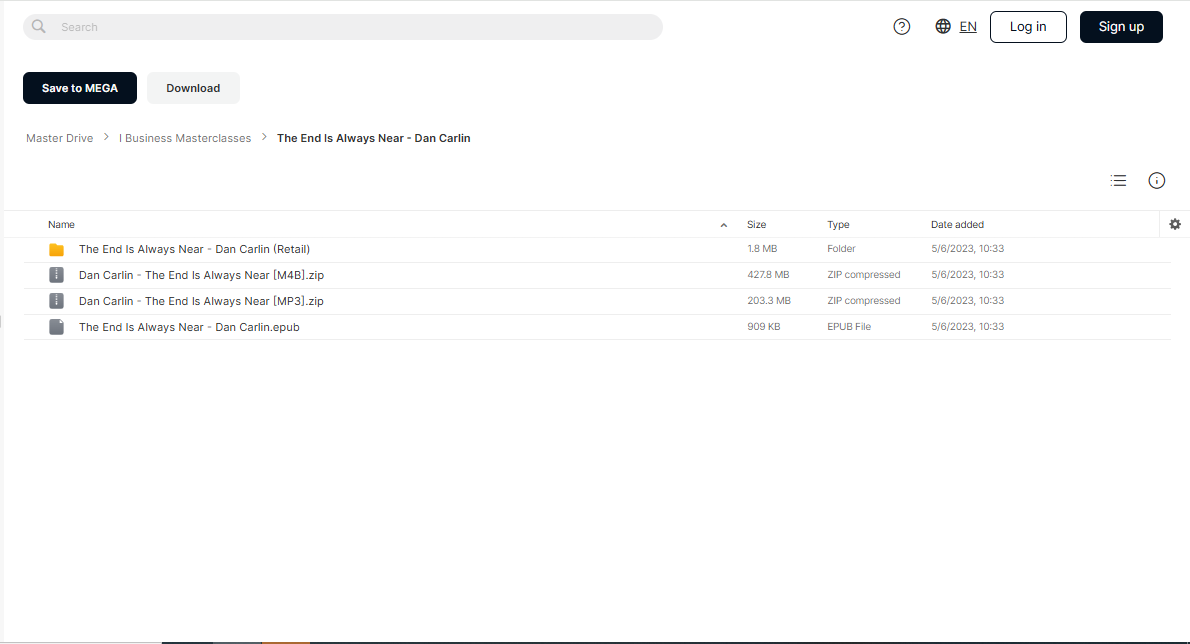Click the Log in button
This screenshot has height=644, width=1190.
coord(1028,27)
